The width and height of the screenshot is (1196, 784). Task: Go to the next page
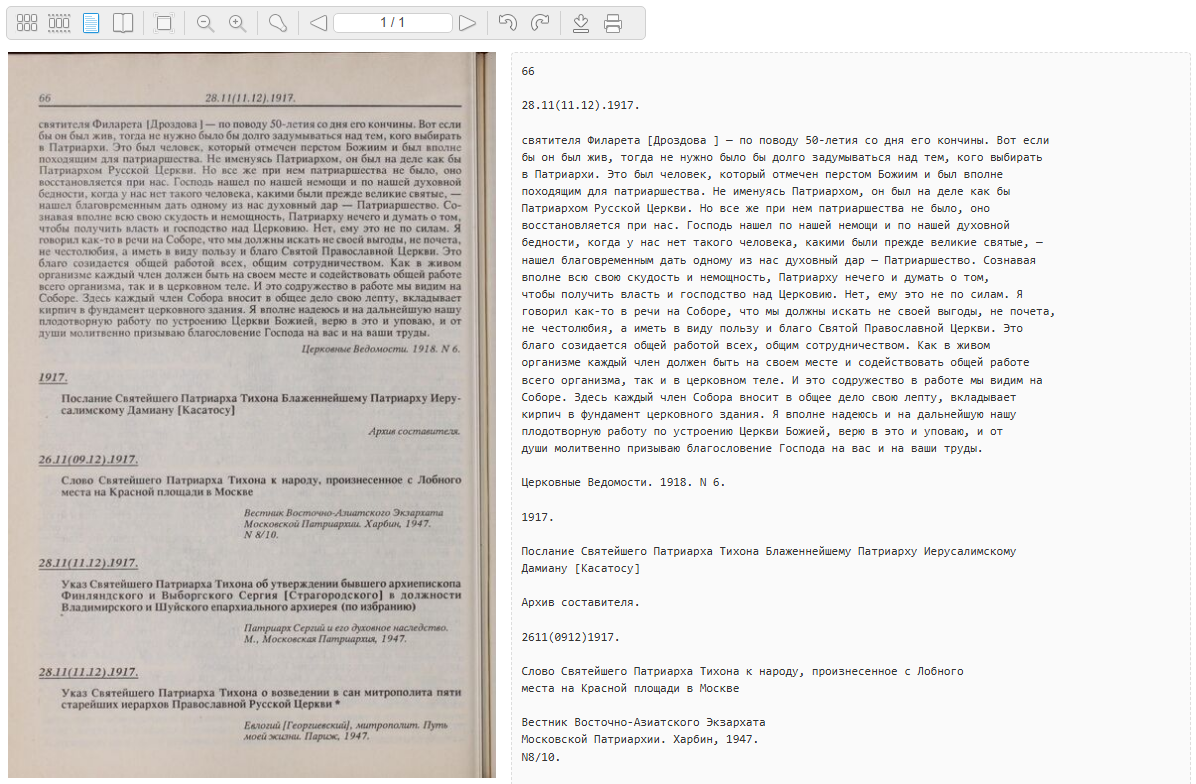pyautogui.click(x=467, y=23)
